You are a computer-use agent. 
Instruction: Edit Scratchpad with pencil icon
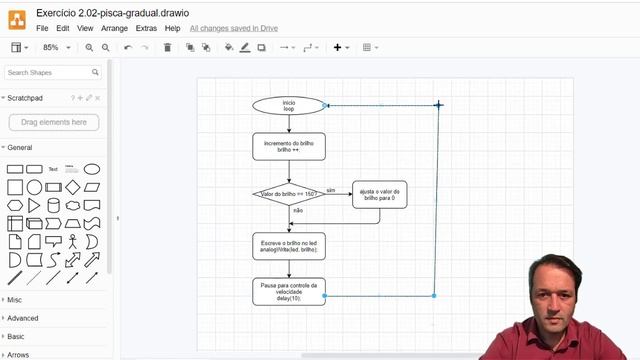coord(89,98)
